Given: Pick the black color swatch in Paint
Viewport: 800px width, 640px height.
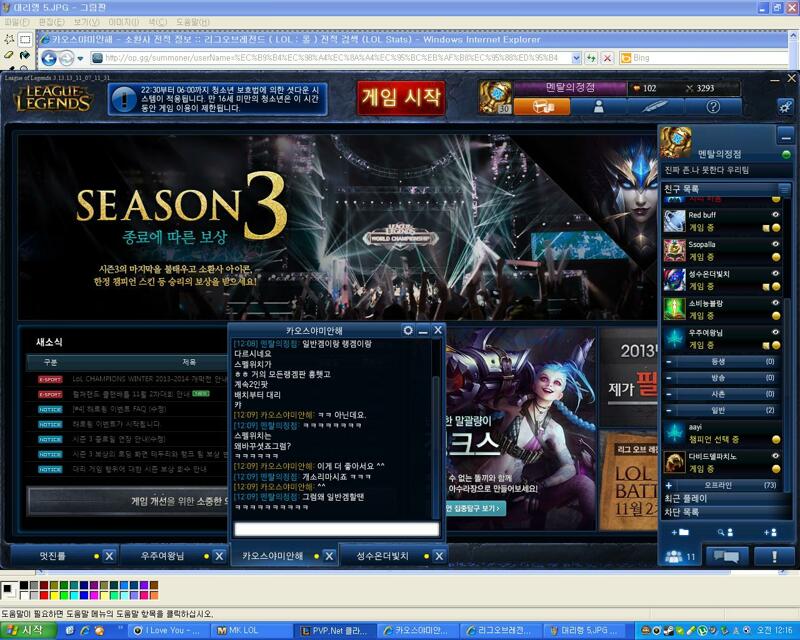Looking at the screenshot, I should (24, 585).
